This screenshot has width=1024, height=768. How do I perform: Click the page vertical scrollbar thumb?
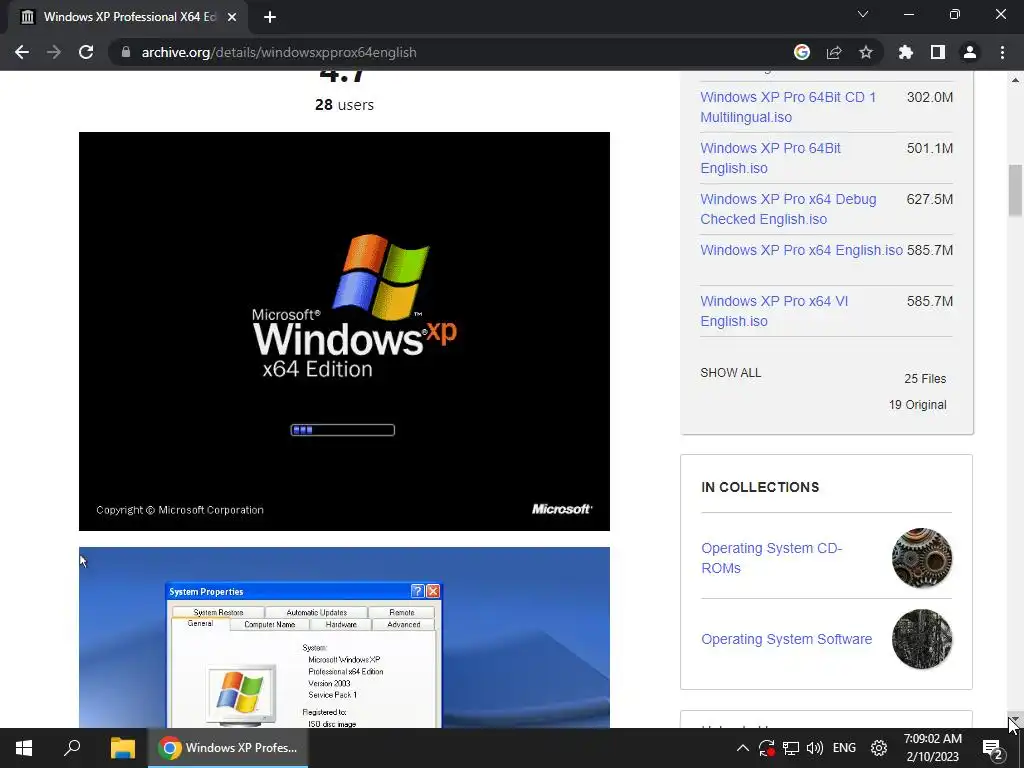[x=1015, y=190]
